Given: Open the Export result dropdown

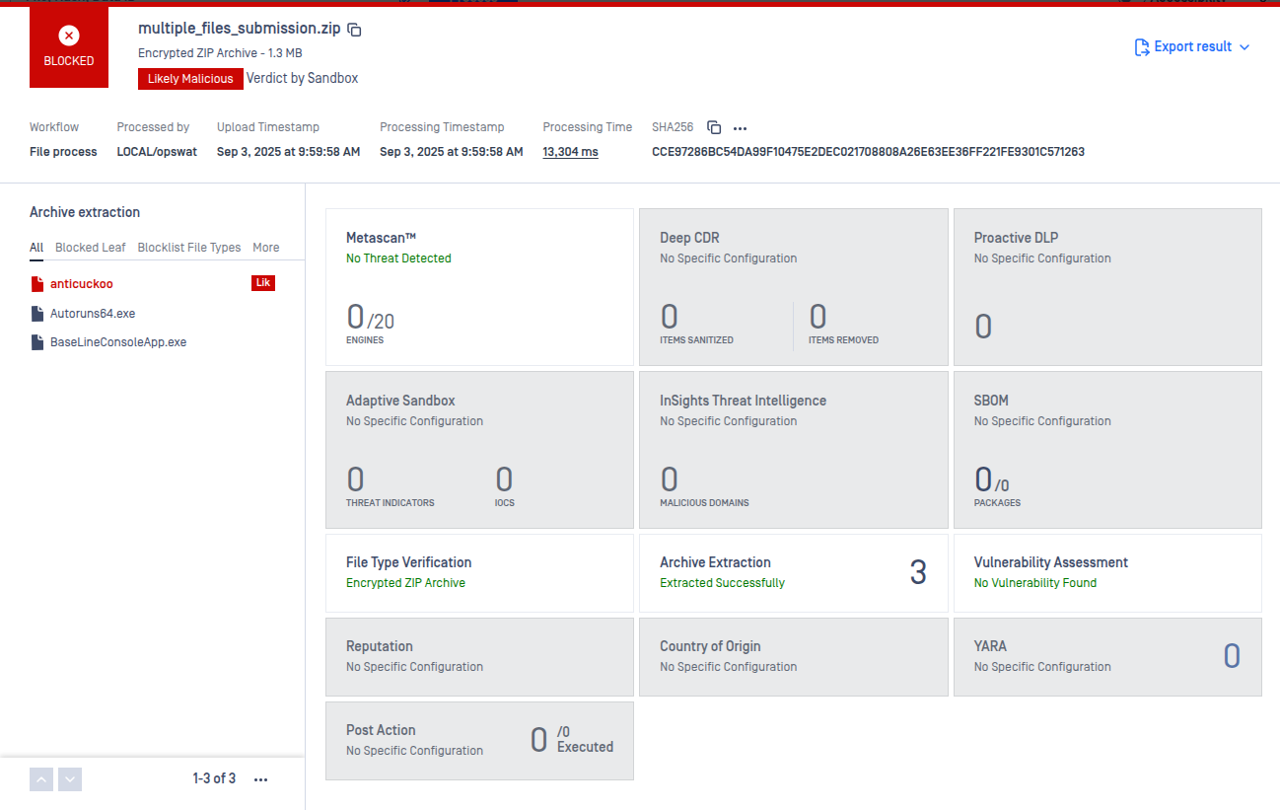Looking at the screenshot, I should (1192, 47).
